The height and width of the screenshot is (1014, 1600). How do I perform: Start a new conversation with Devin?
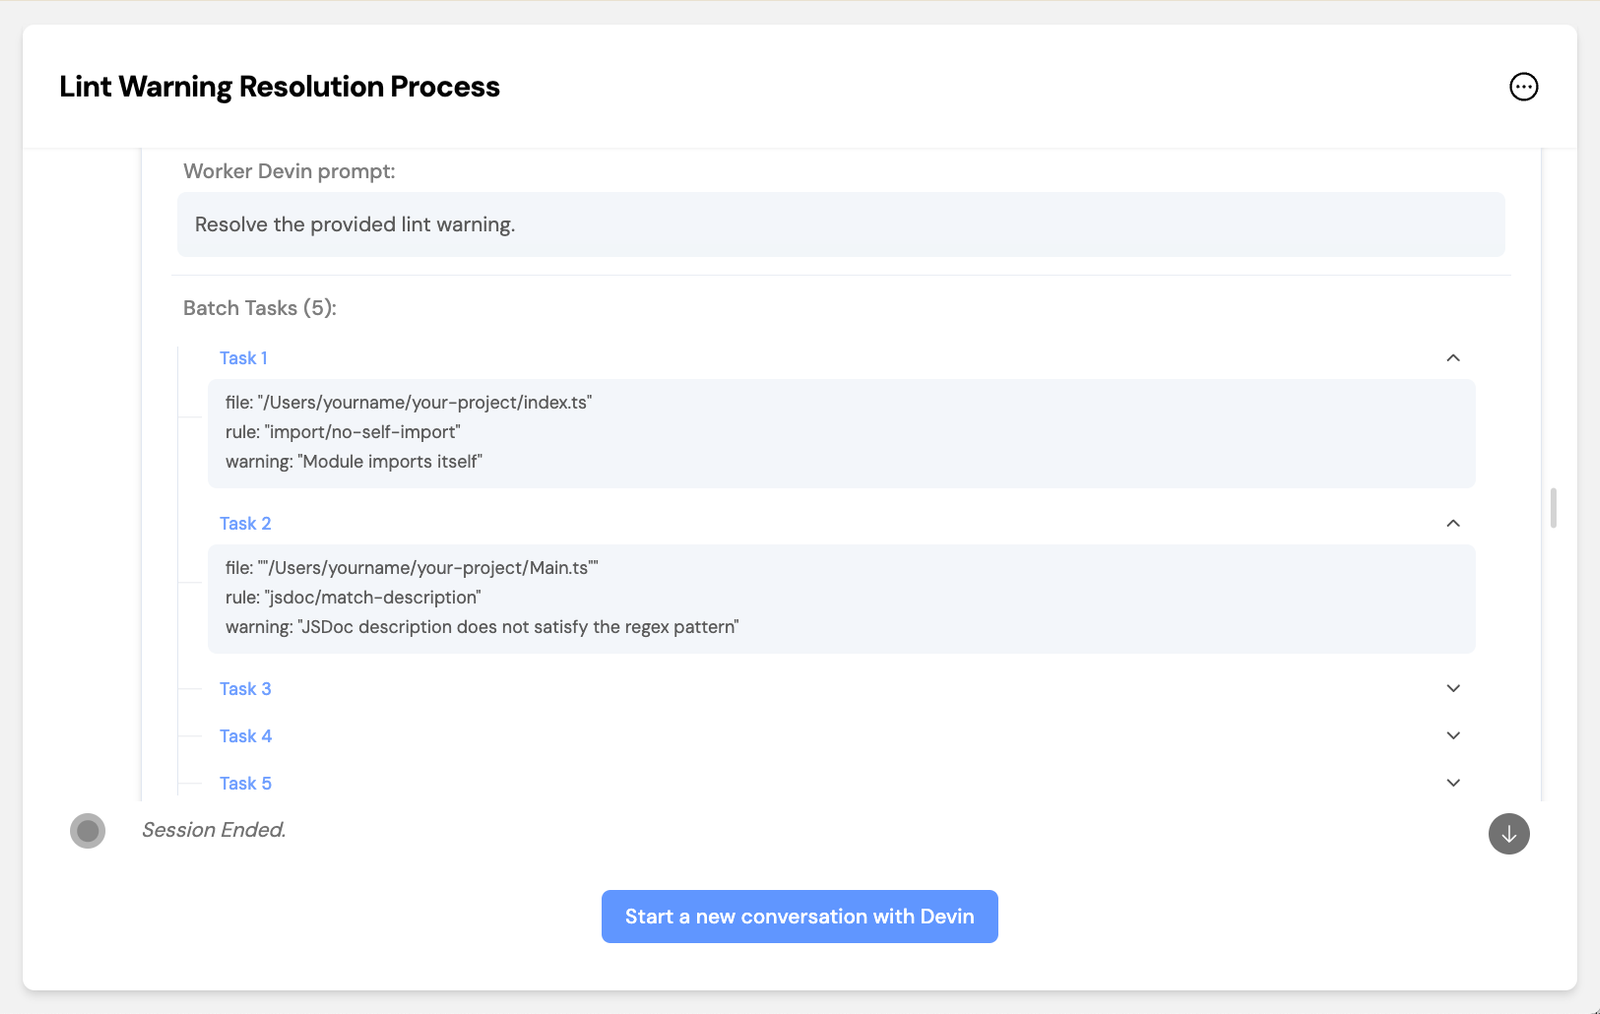click(799, 916)
